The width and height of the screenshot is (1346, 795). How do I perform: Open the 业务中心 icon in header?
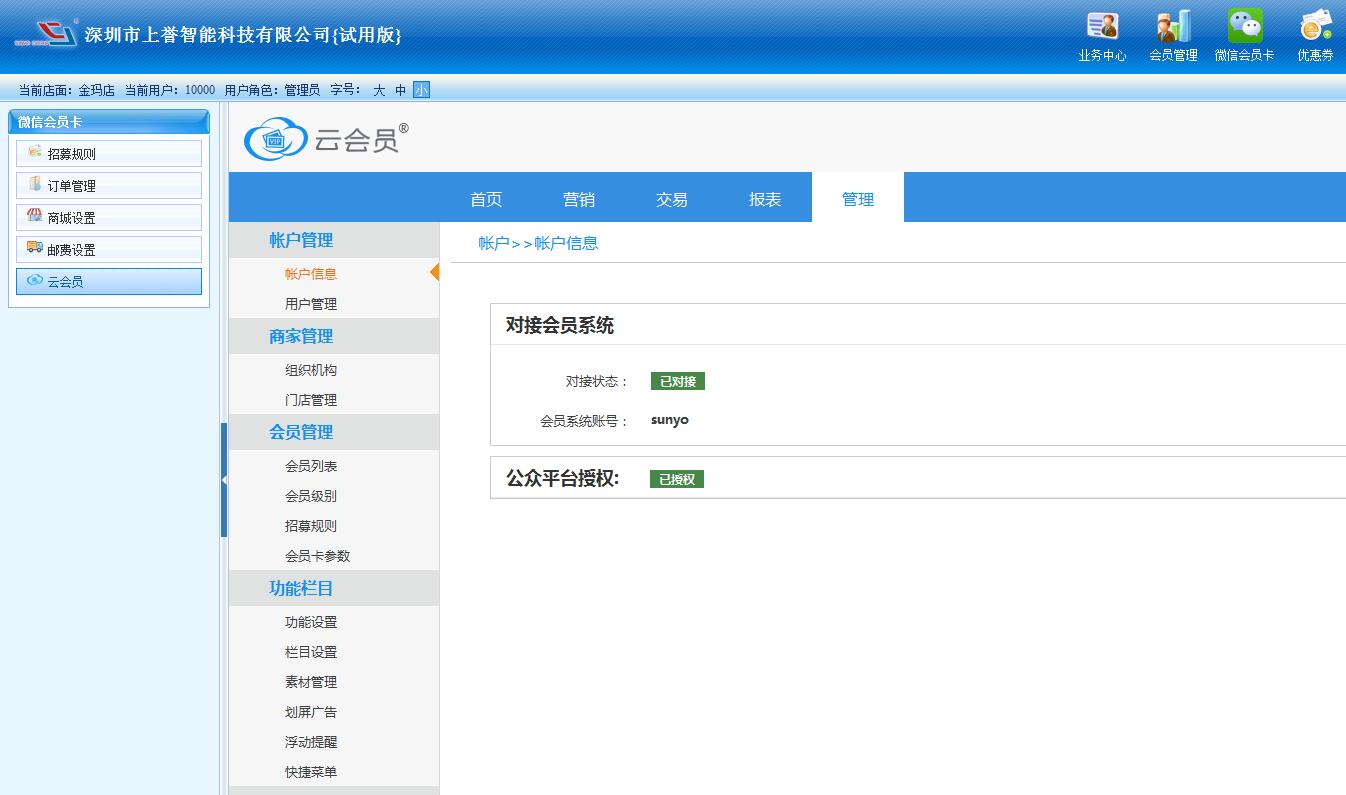click(x=1102, y=35)
